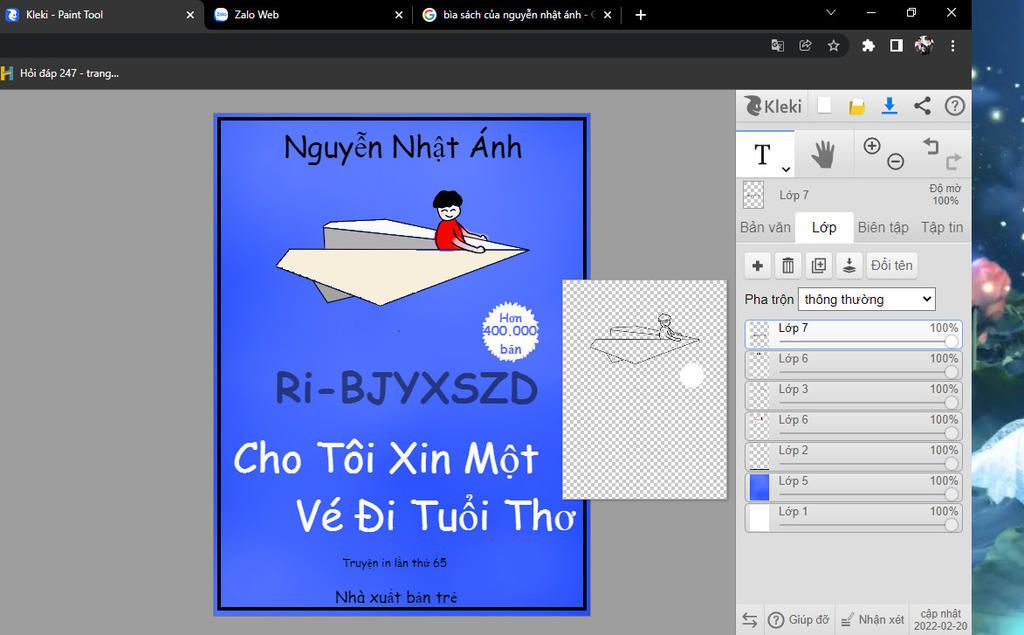Click the current layer preview next to Lớp 7 label

click(x=754, y=195)
